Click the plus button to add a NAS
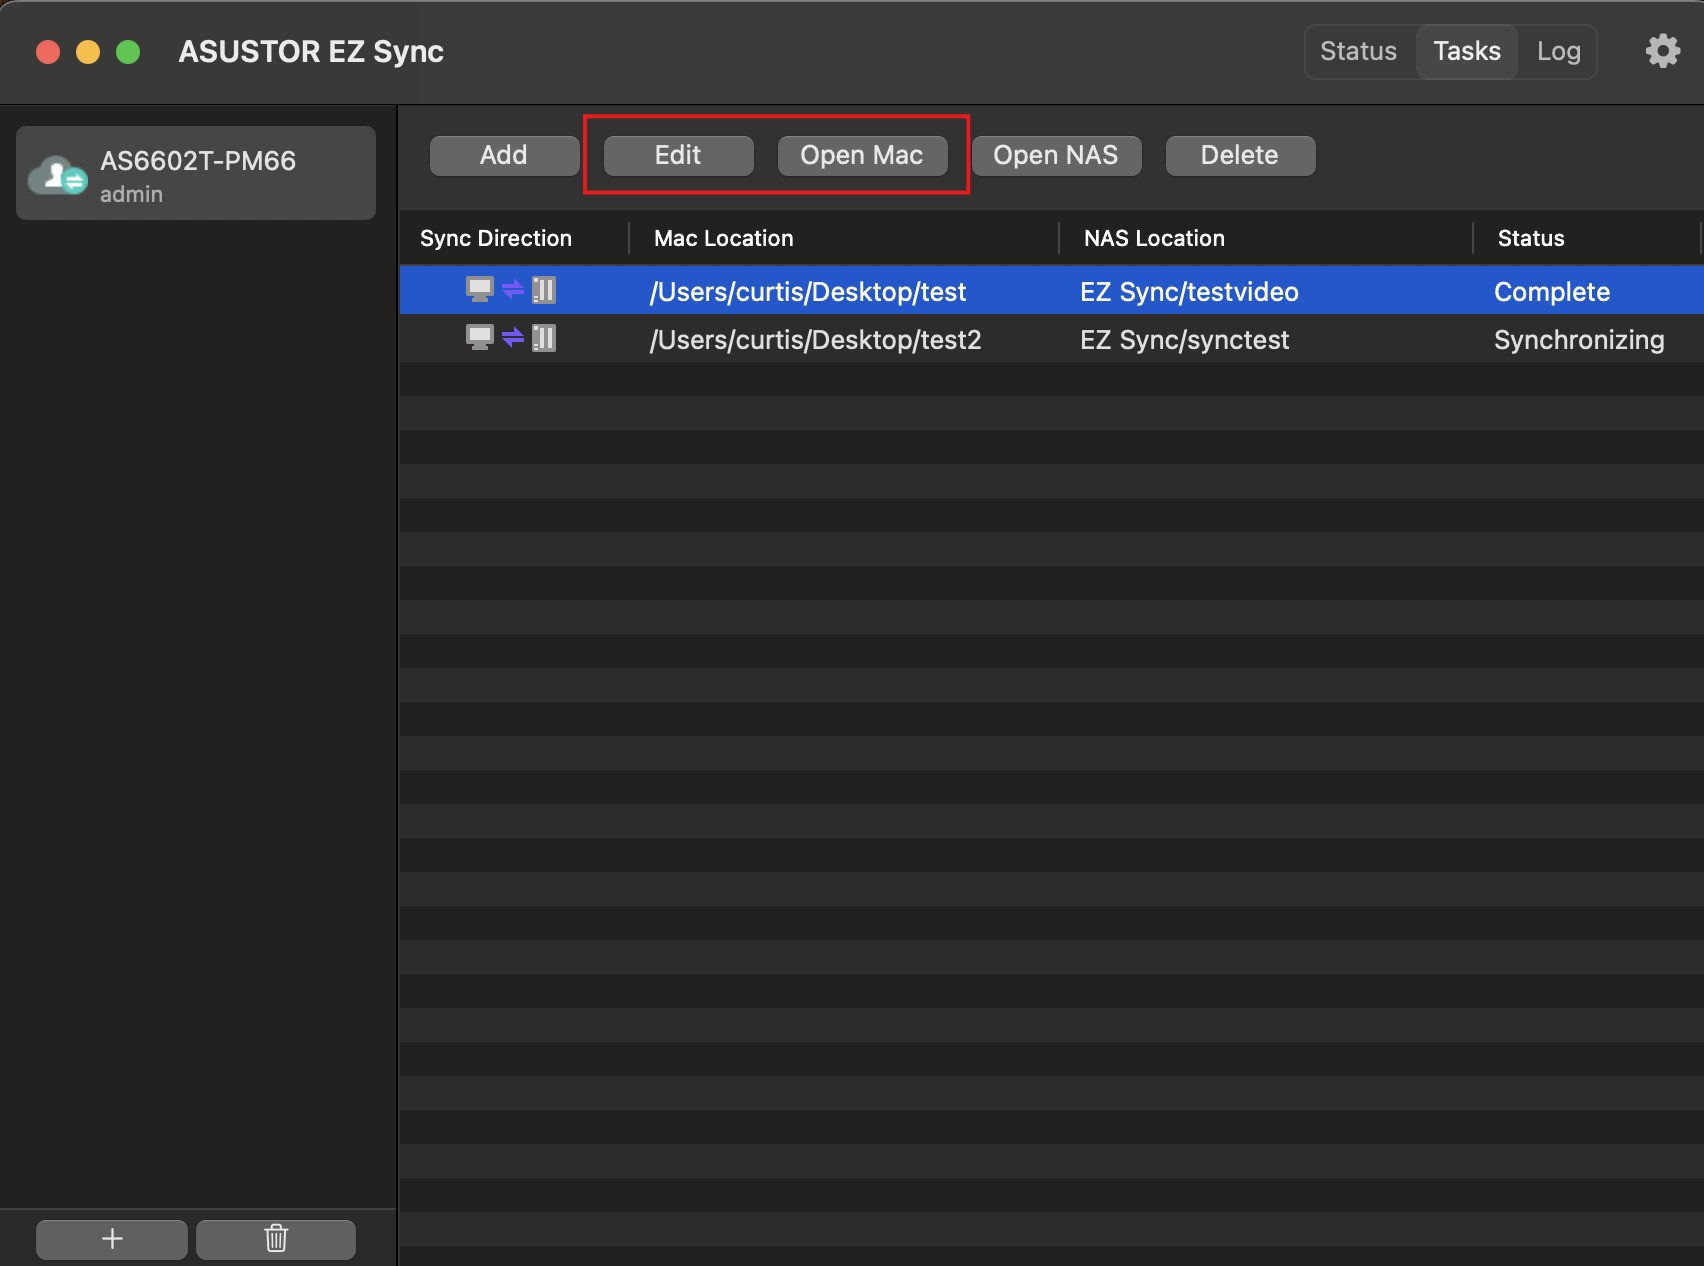Screen dimensions: 1704x1266 [112, 1239]
